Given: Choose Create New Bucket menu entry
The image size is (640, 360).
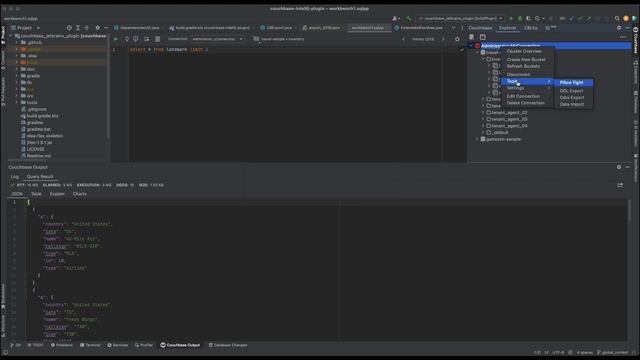Looking at the screenshot, I should [527, 60].
